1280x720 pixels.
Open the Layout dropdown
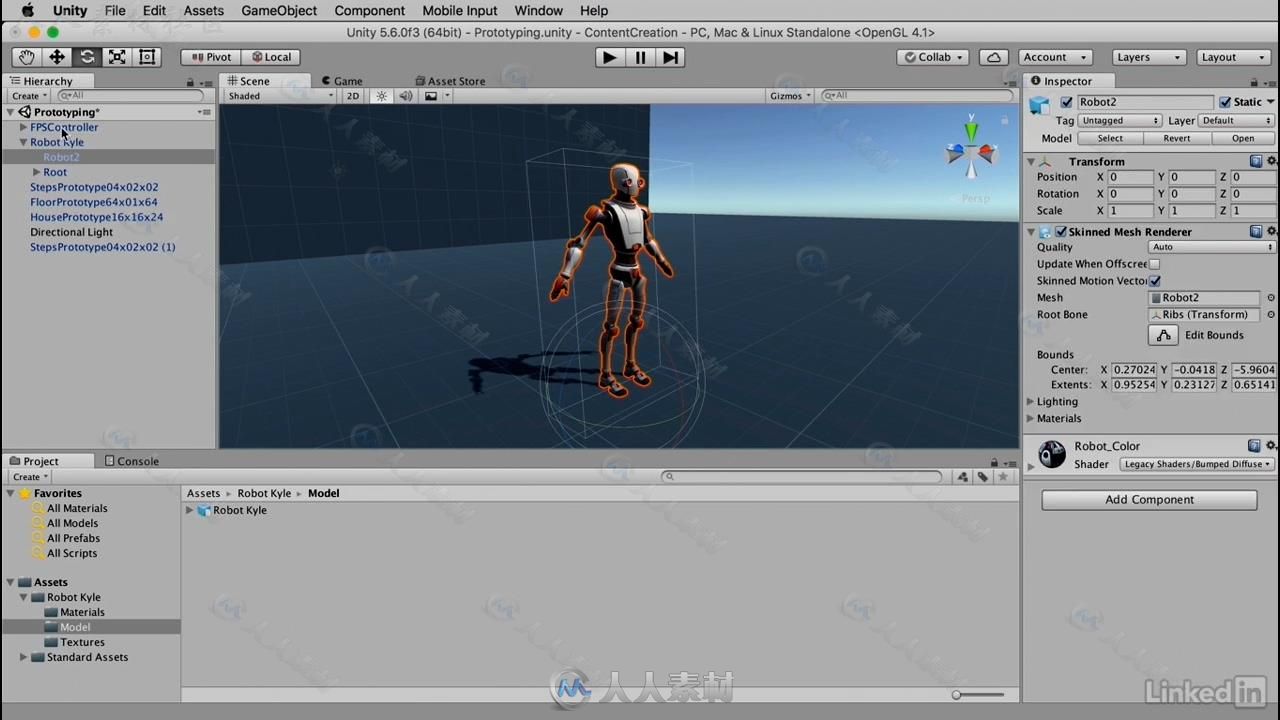1232,57
